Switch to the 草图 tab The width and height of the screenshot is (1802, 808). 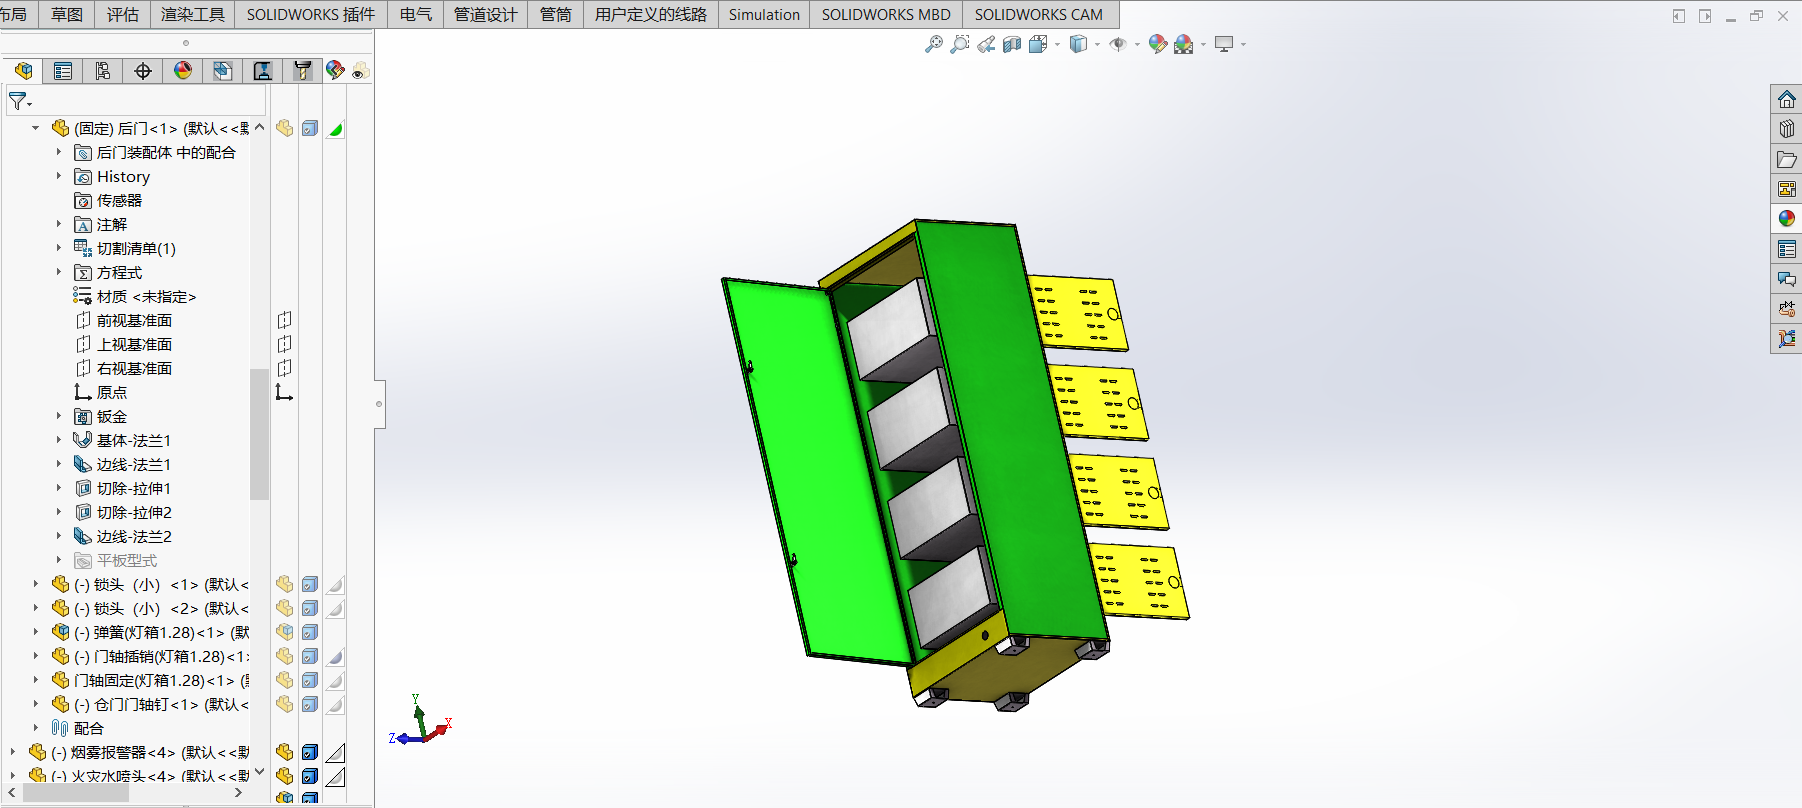pyautogui.click(x=67, y=14)
